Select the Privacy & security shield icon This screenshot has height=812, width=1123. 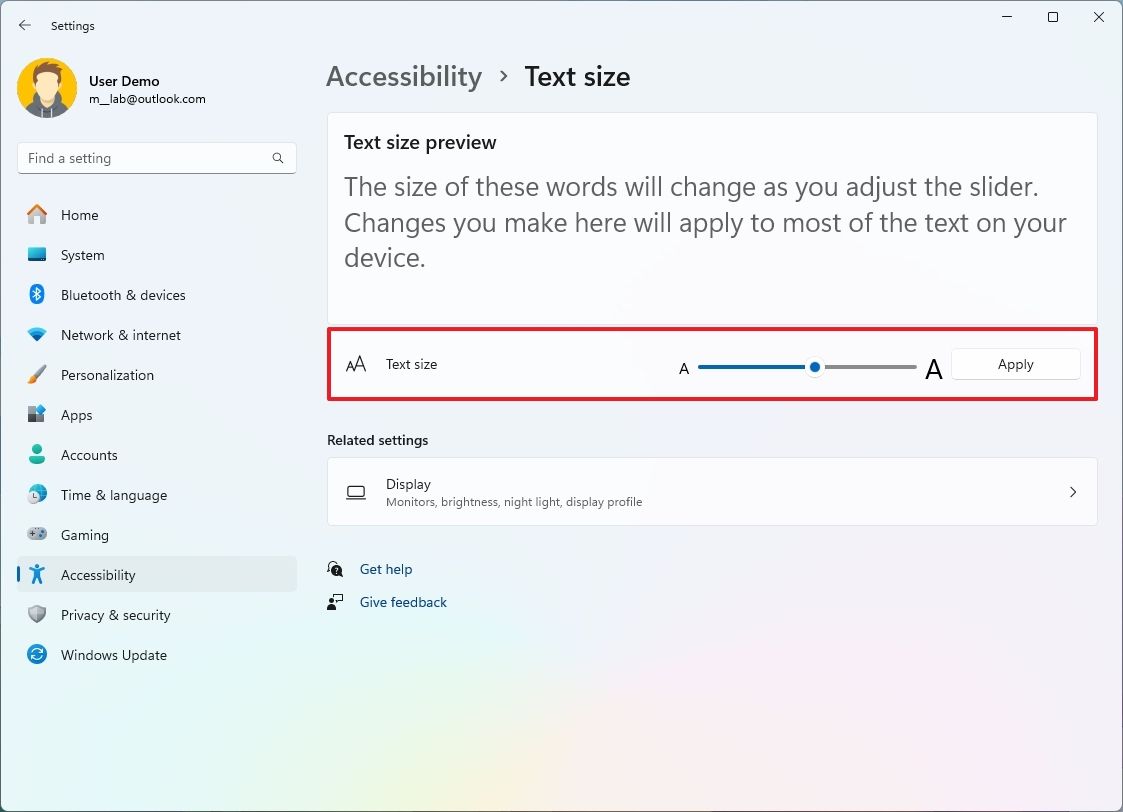click(x=37, y=615)
